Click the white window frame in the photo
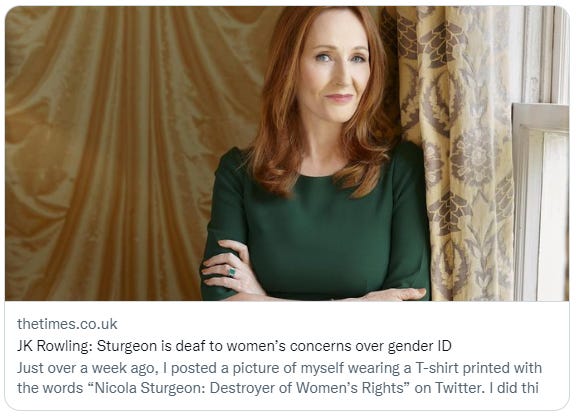Image resolution: width=577 pixels, height=419 pixels. point(541,155)
